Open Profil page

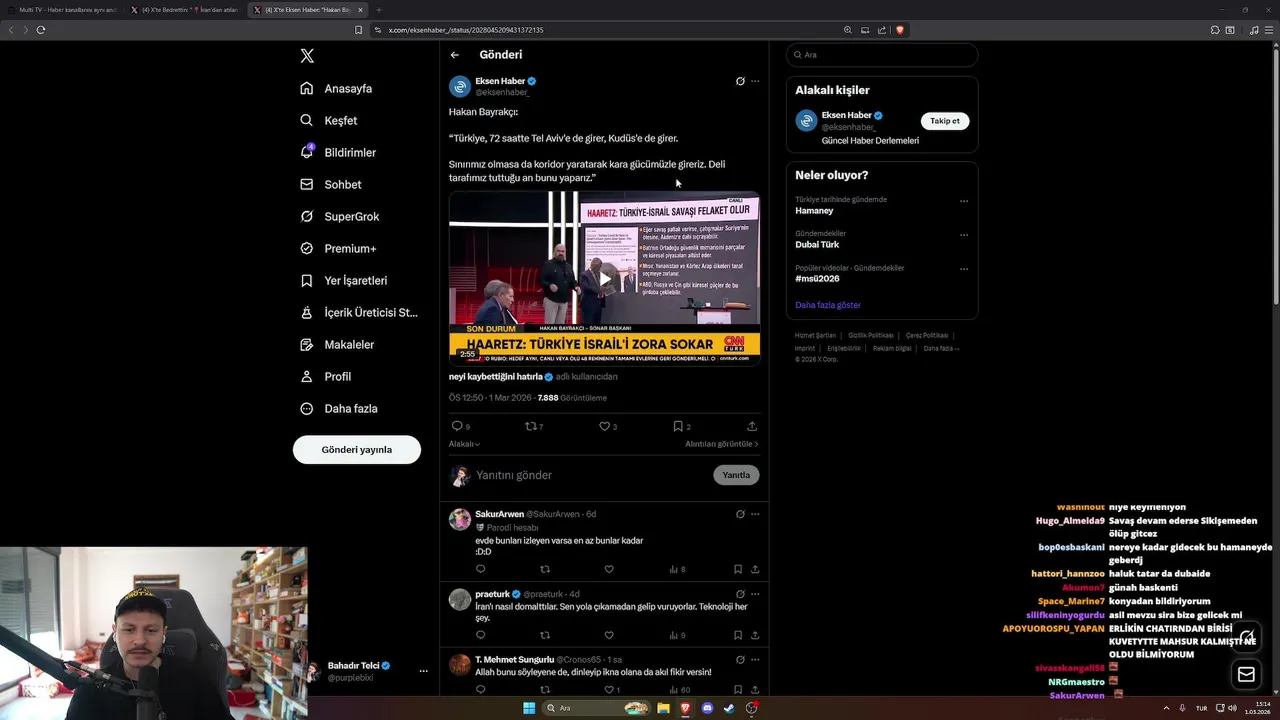[326, 376]
